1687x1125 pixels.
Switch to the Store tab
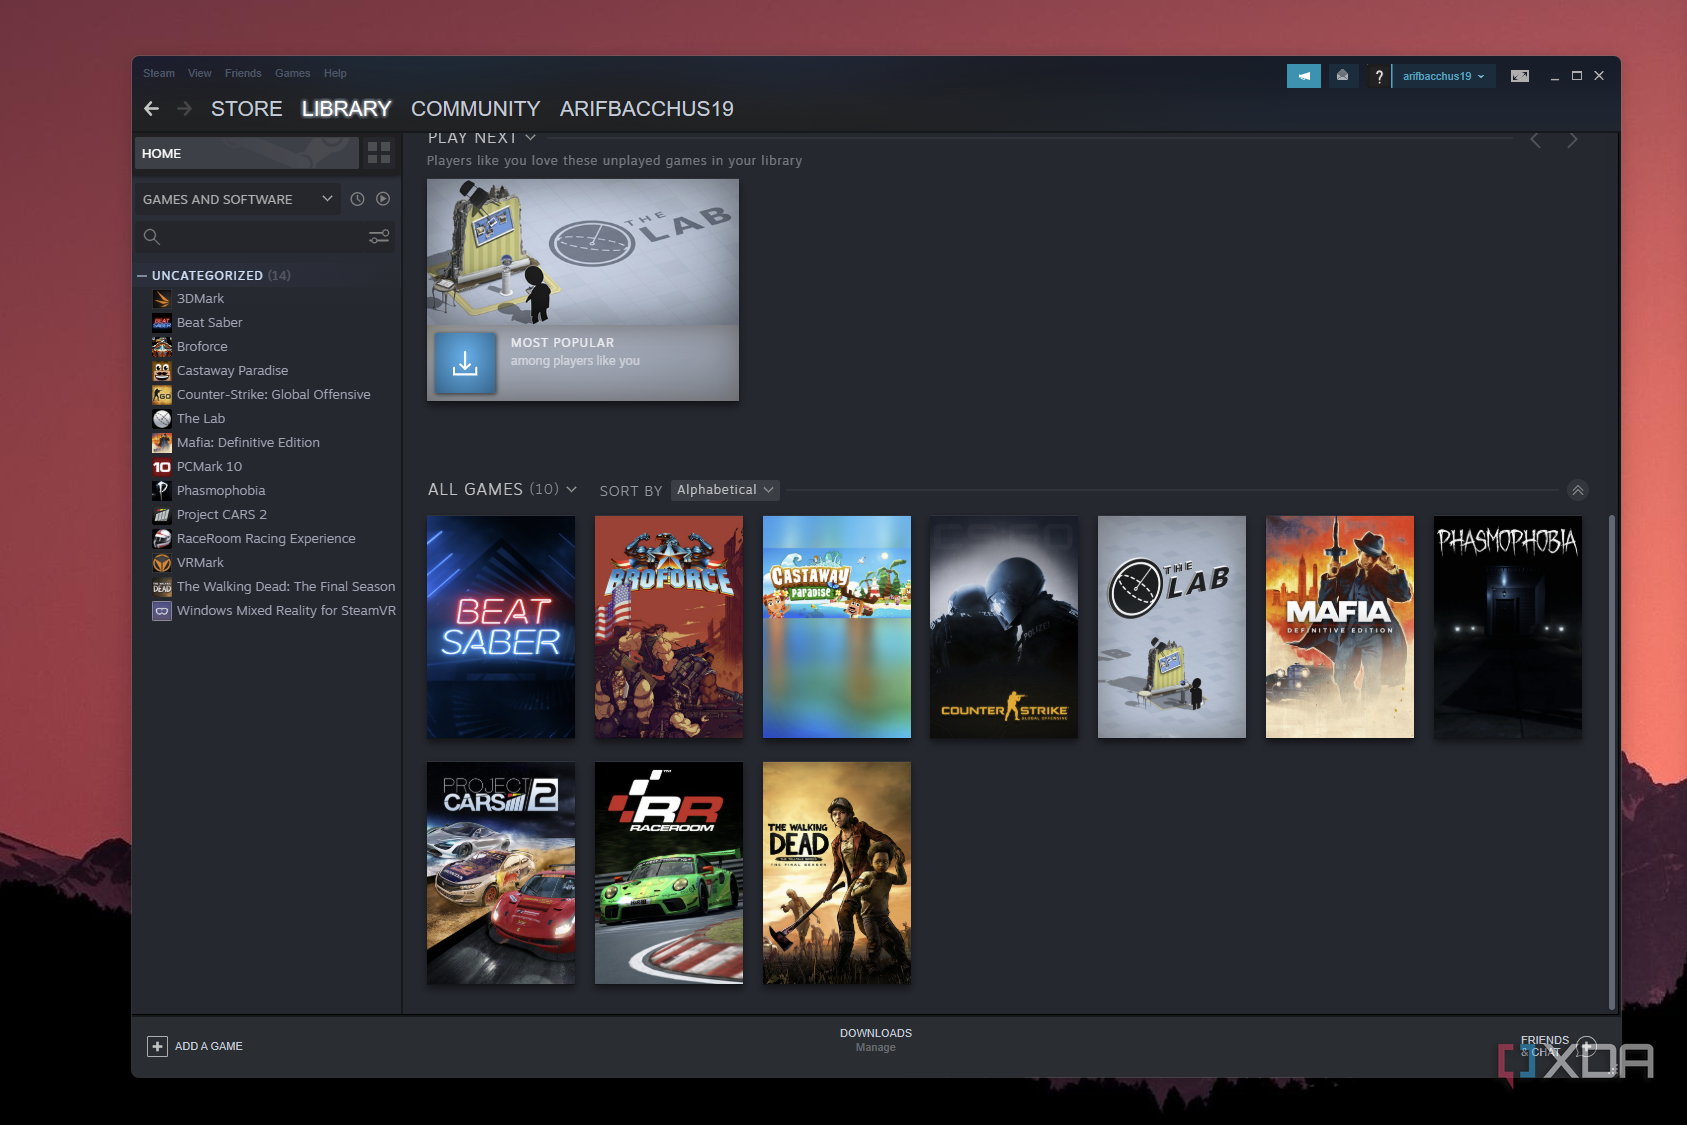(x=246, y=108)
